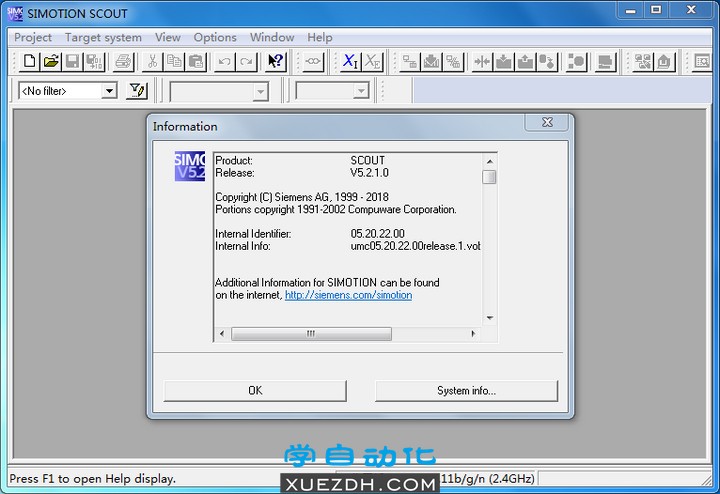Click the release value V5.2.1.0
The width and height of the screenshot is (720, 494).
pyautogui.click(x=369, y=173)
